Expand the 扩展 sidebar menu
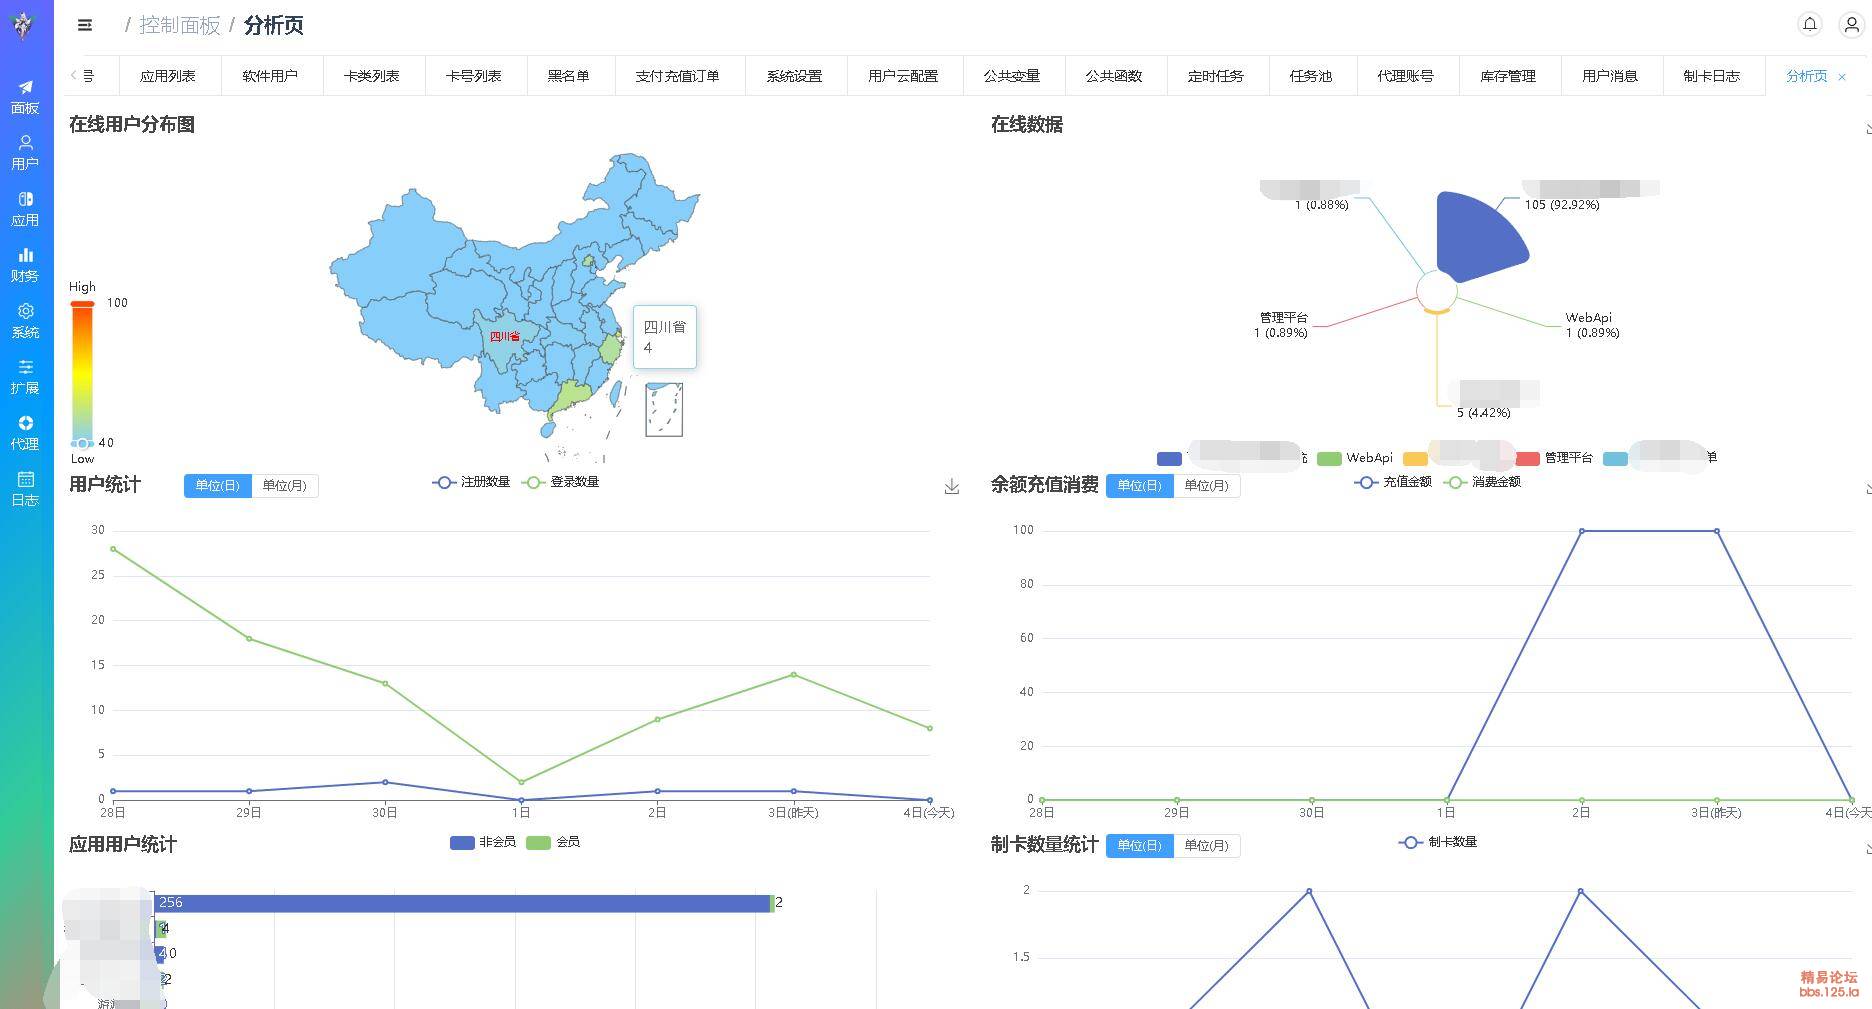The width and height of the screenshot is (1872, 1009). 25,376
